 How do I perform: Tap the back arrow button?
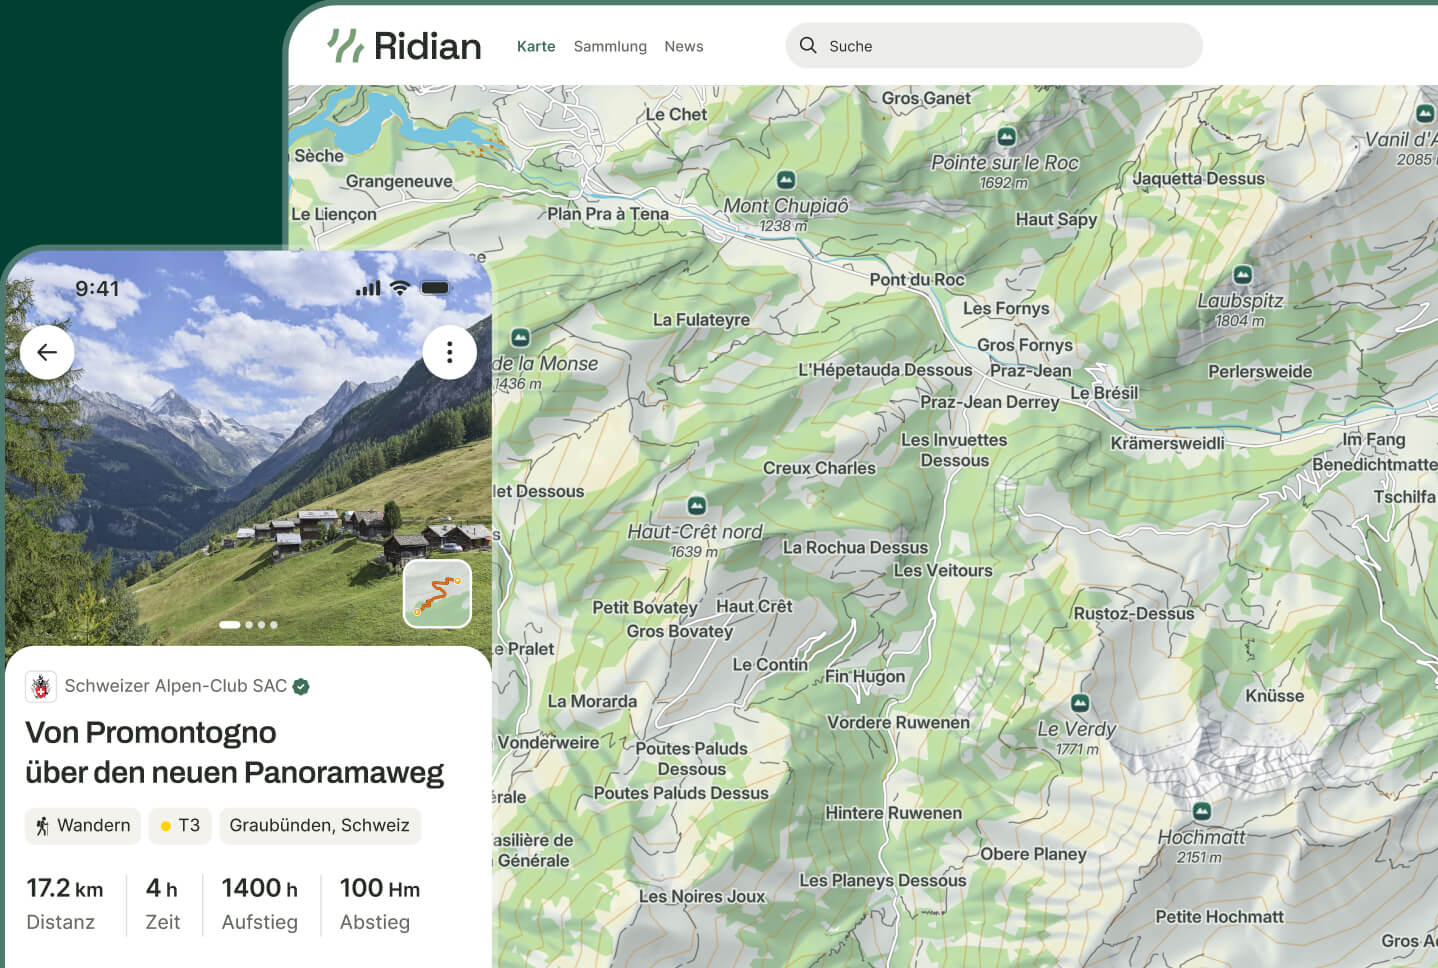tap(47, 352)
